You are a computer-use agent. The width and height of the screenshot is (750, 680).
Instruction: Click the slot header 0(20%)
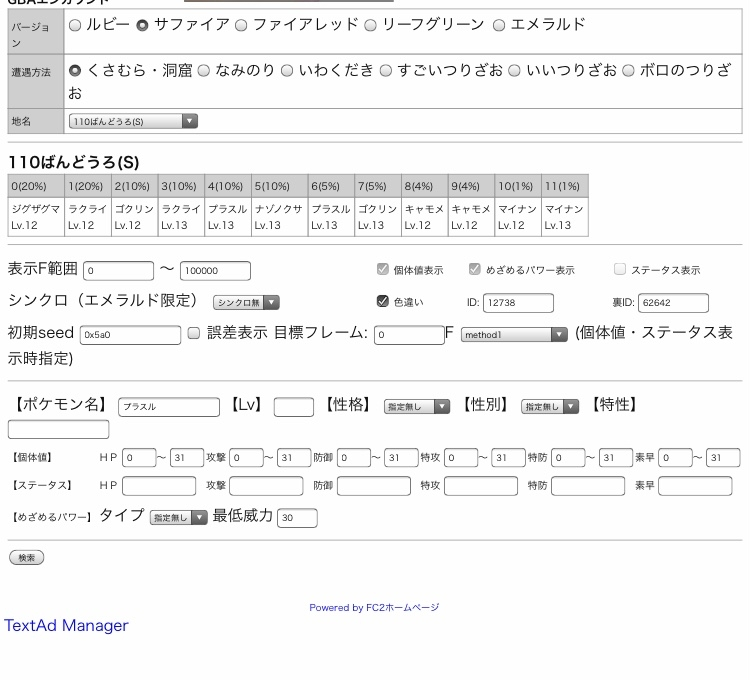pos(36,186)
